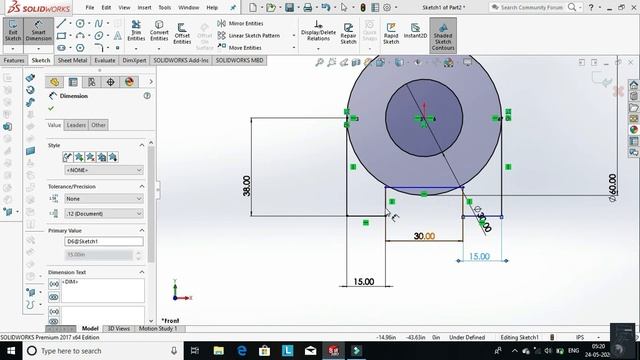Viewport: 640px width, 360px height.
Task: Switch to the 3D Views bottom tab
Action: 118,329
